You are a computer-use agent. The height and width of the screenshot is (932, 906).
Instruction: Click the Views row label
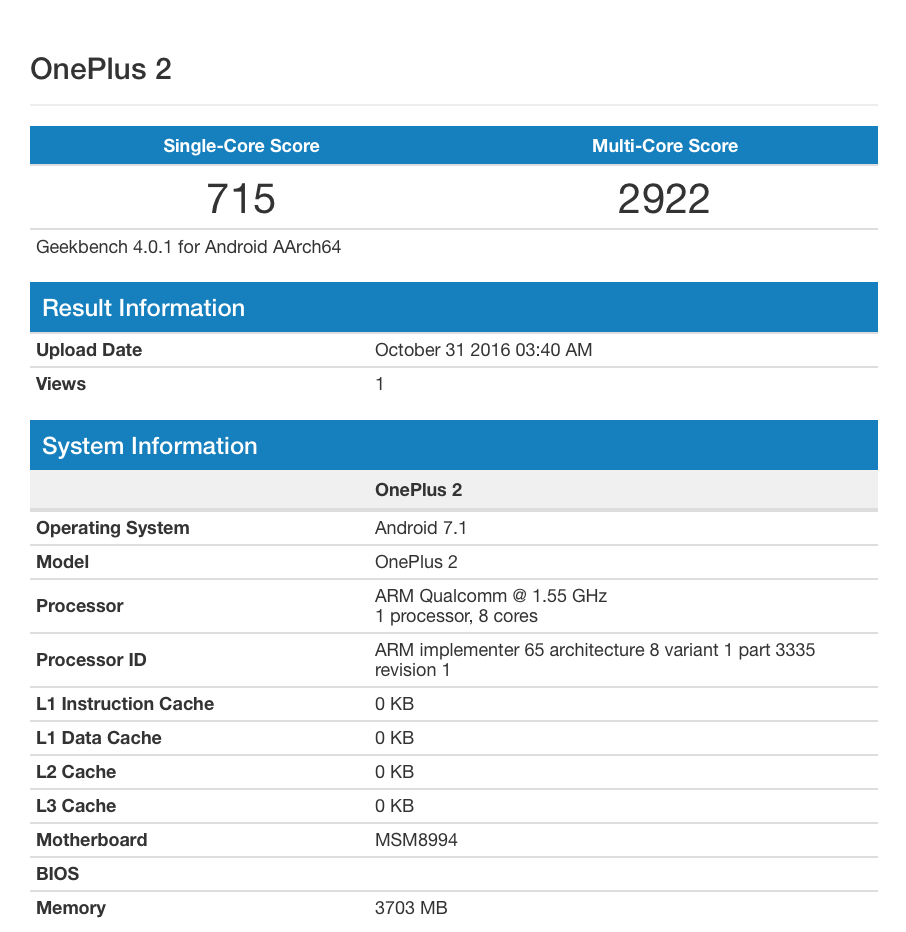[x=61, y=384]
